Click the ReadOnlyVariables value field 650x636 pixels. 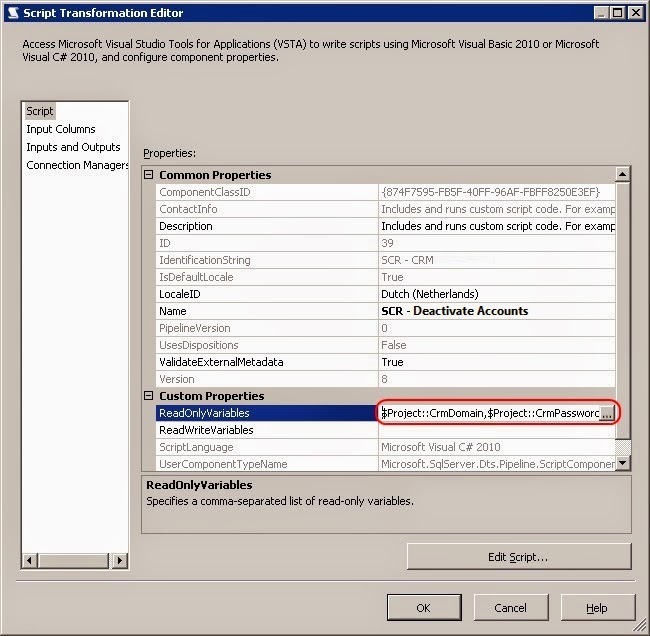(490, 413)
